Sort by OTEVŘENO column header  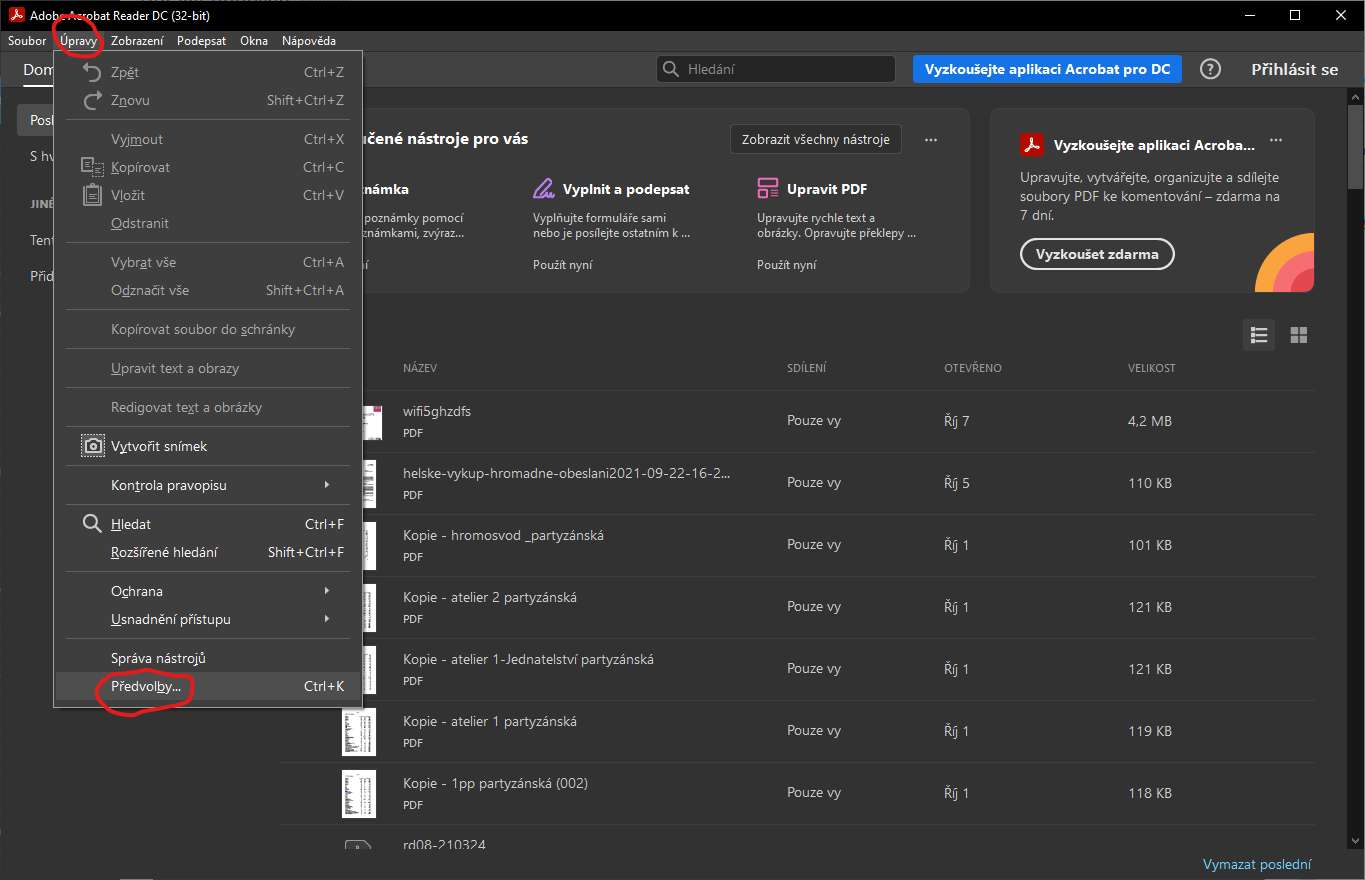[x=973, y=368]
